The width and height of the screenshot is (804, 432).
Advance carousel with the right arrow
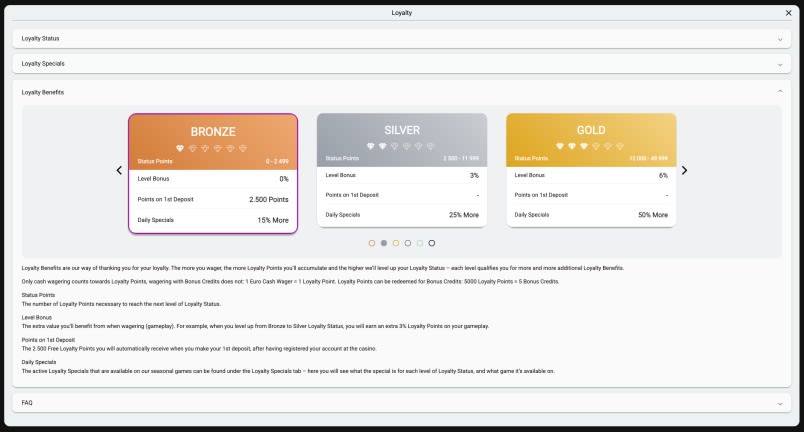684,171
